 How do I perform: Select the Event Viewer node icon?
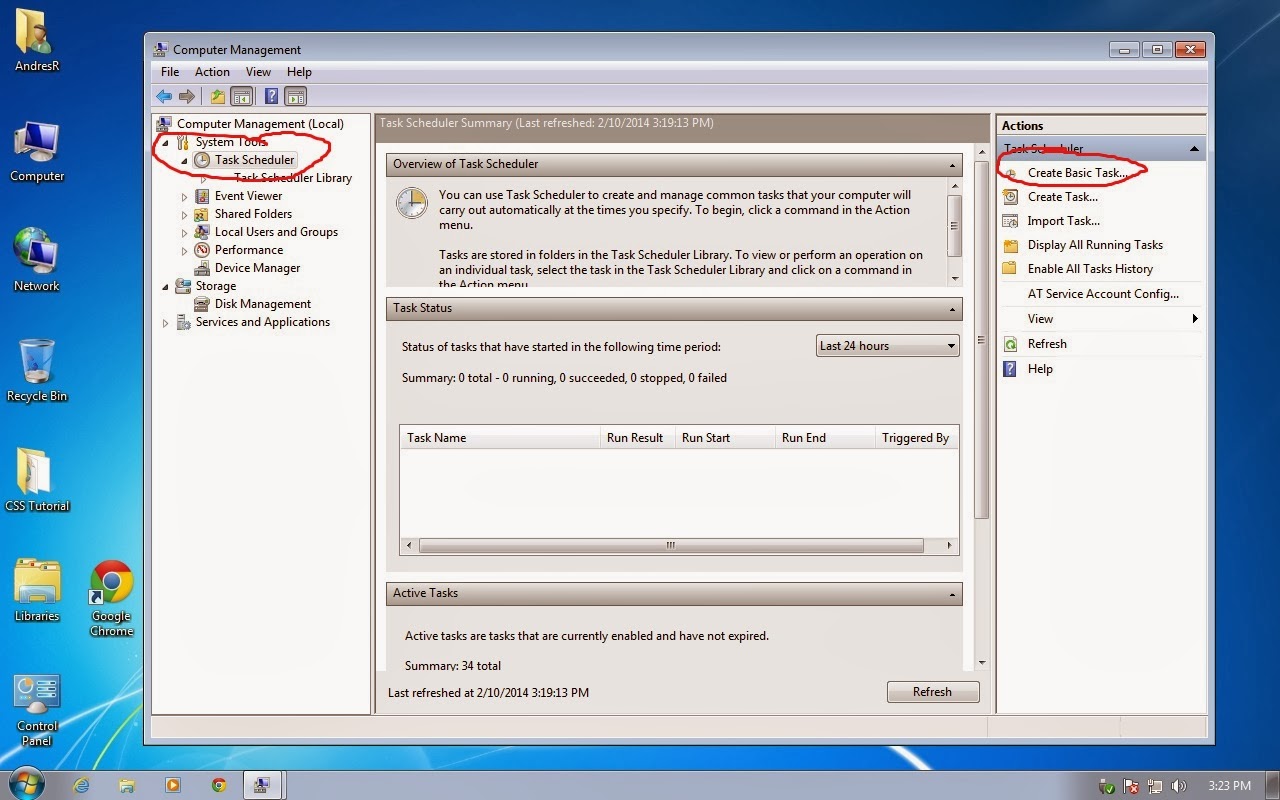[202, 196]
